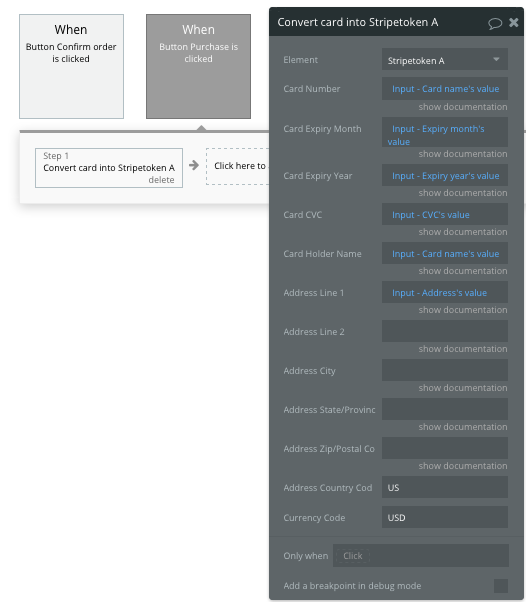
Task: Click the Only when condition field
Action: click(x=421, y=556)
